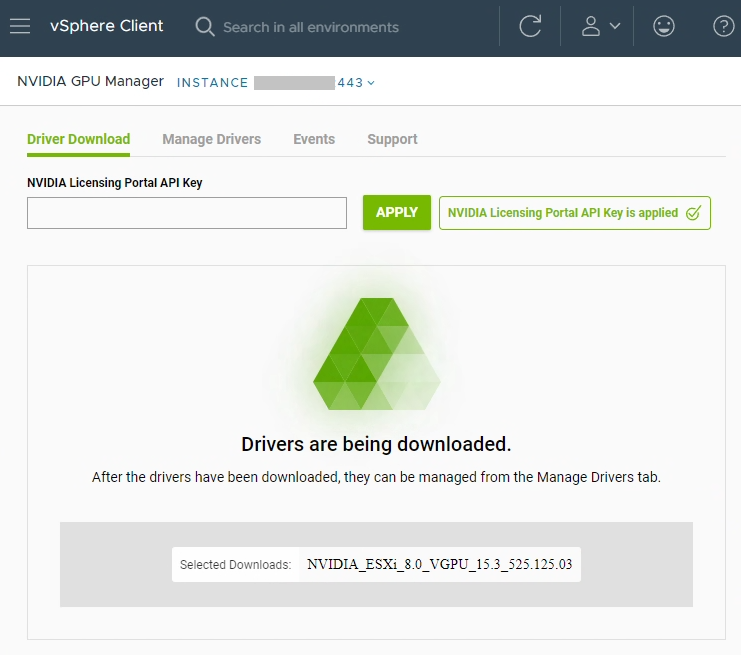Open the Support tab
741x655 pixels.
click(x=392, y=139)
